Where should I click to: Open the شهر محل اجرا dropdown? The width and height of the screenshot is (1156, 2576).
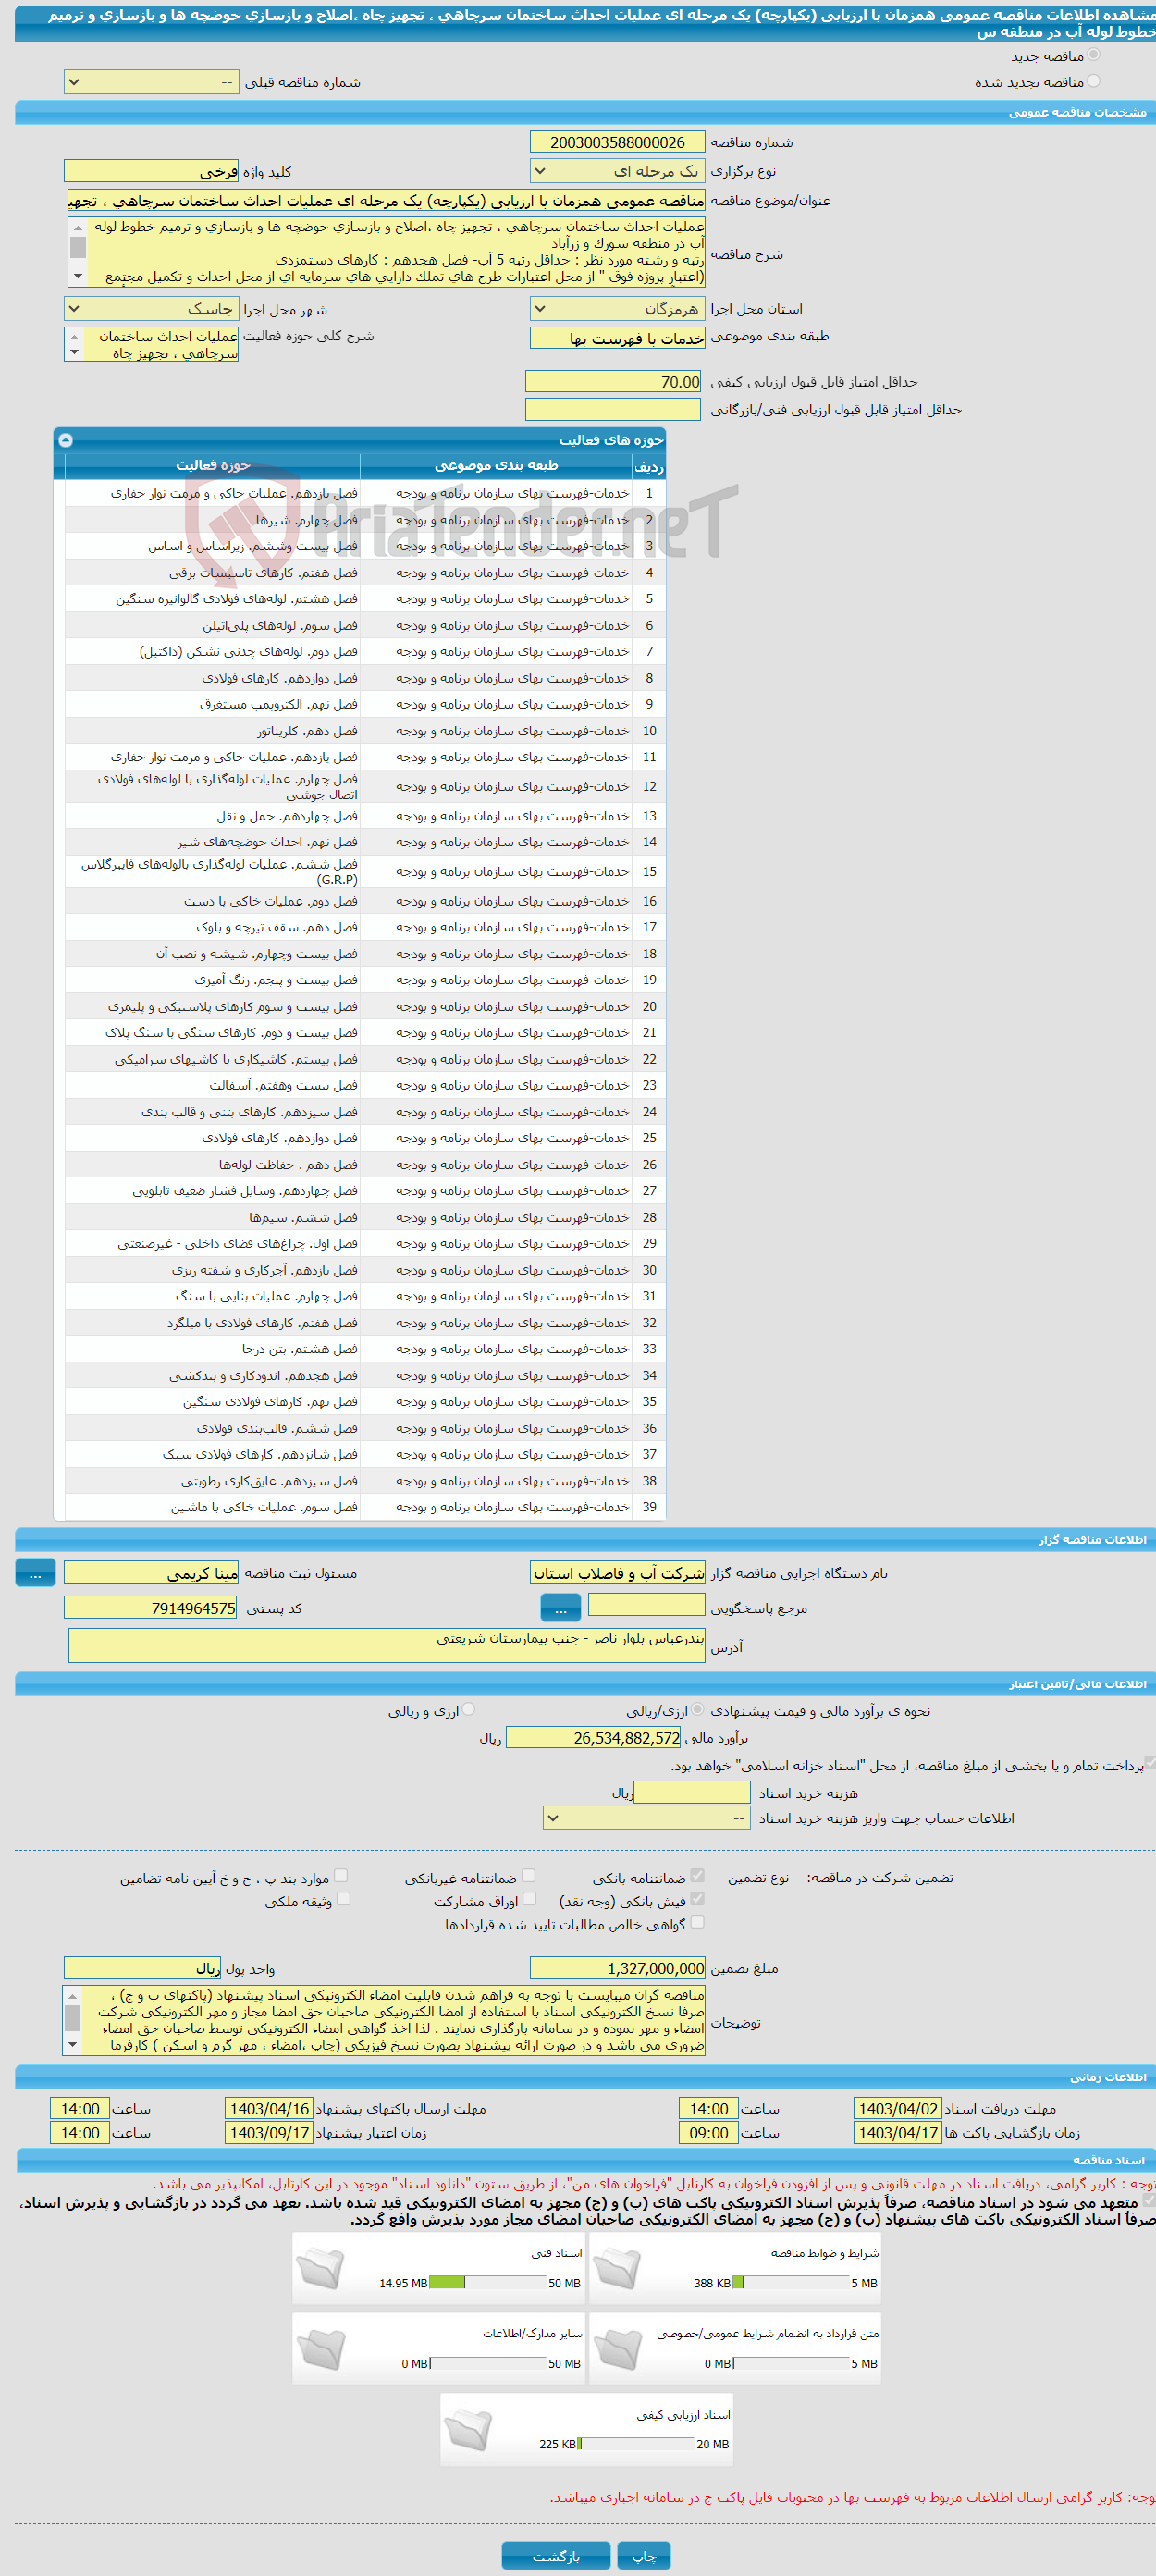[x=151, y=309]
